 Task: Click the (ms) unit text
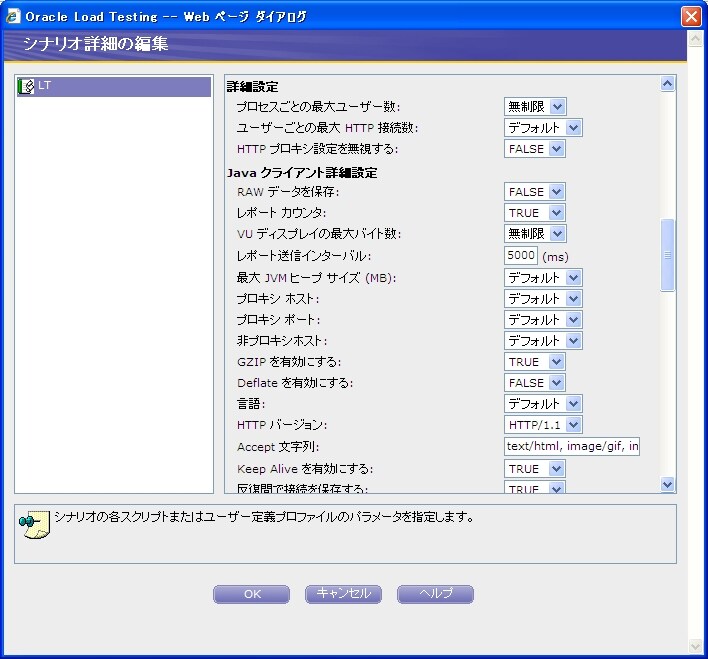(555, 257)
